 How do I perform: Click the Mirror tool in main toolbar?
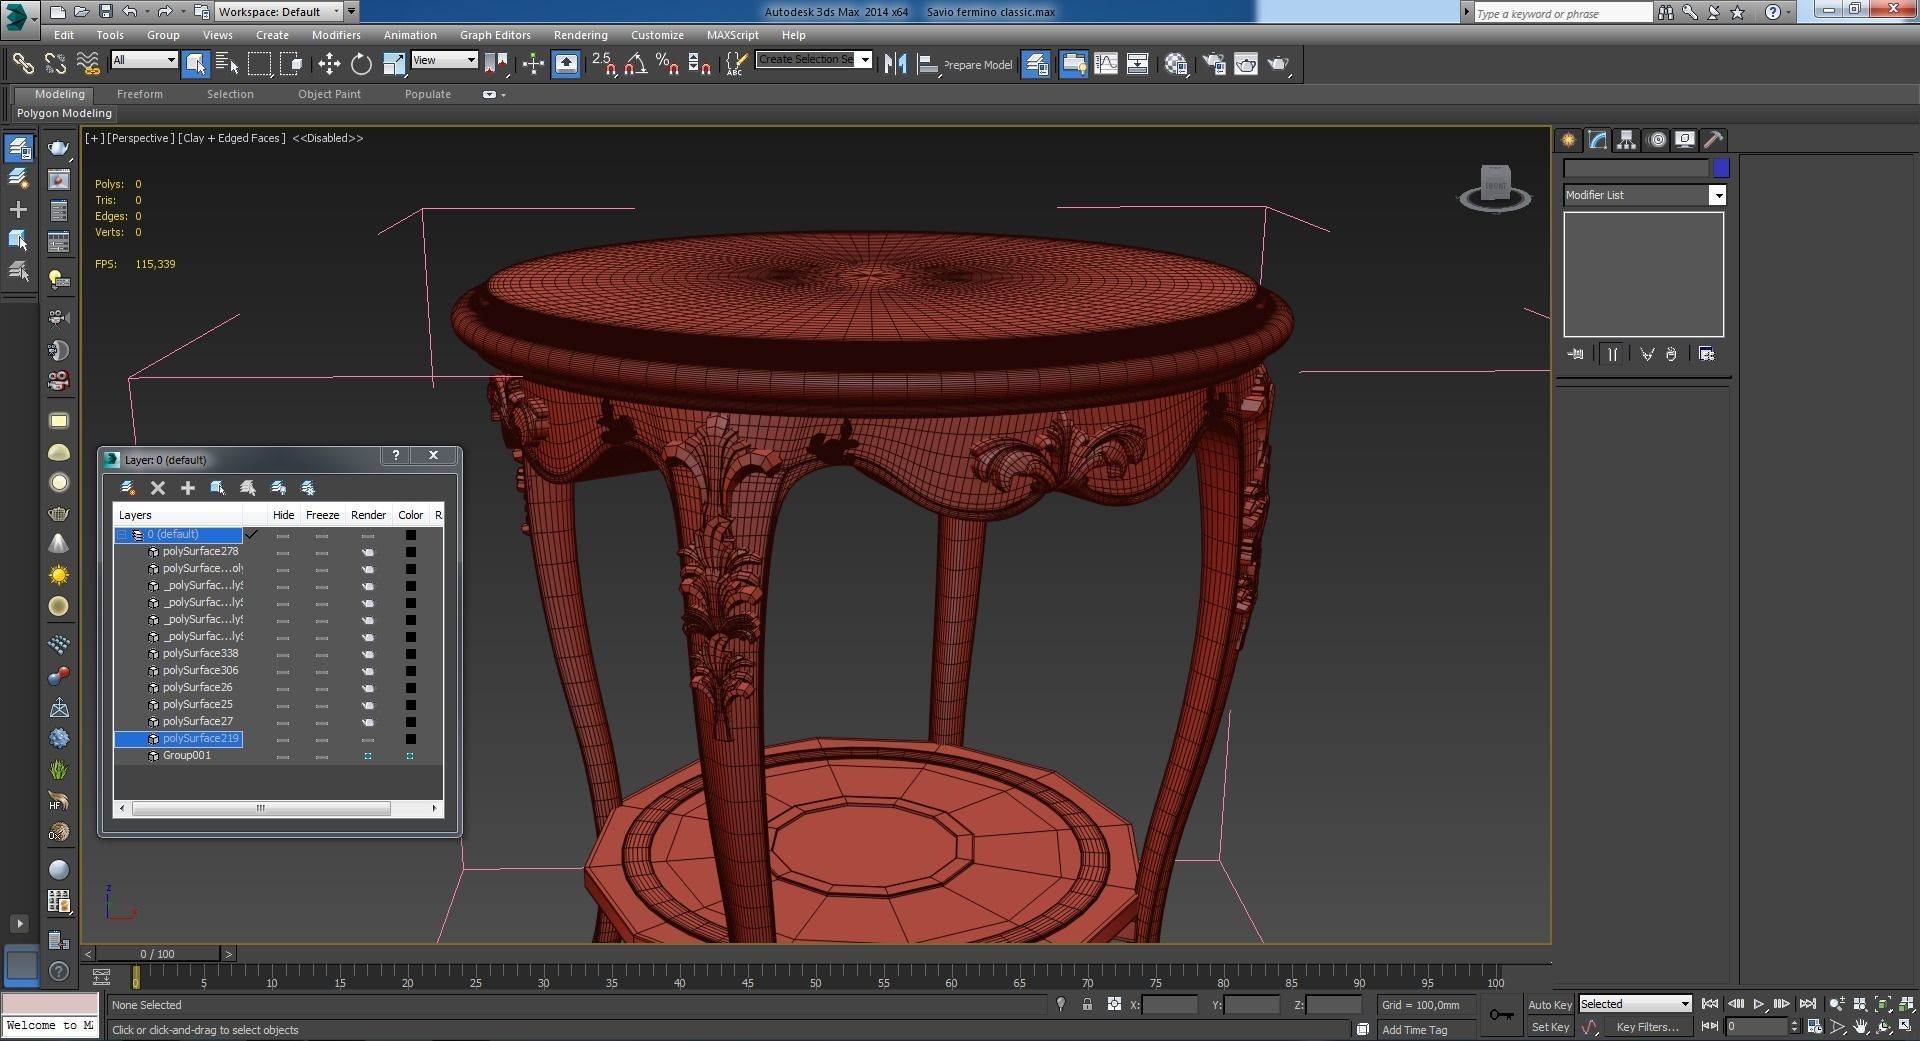point(895,64)
